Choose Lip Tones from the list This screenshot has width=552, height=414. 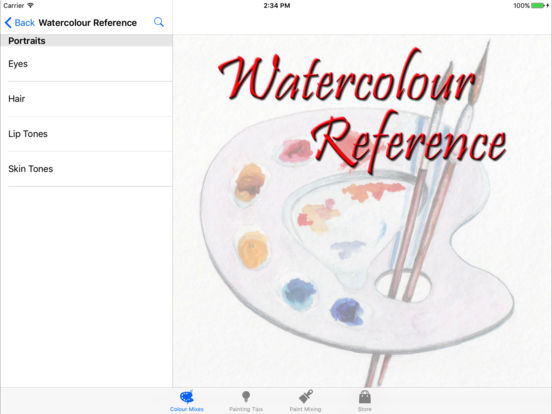pos(86,134)
